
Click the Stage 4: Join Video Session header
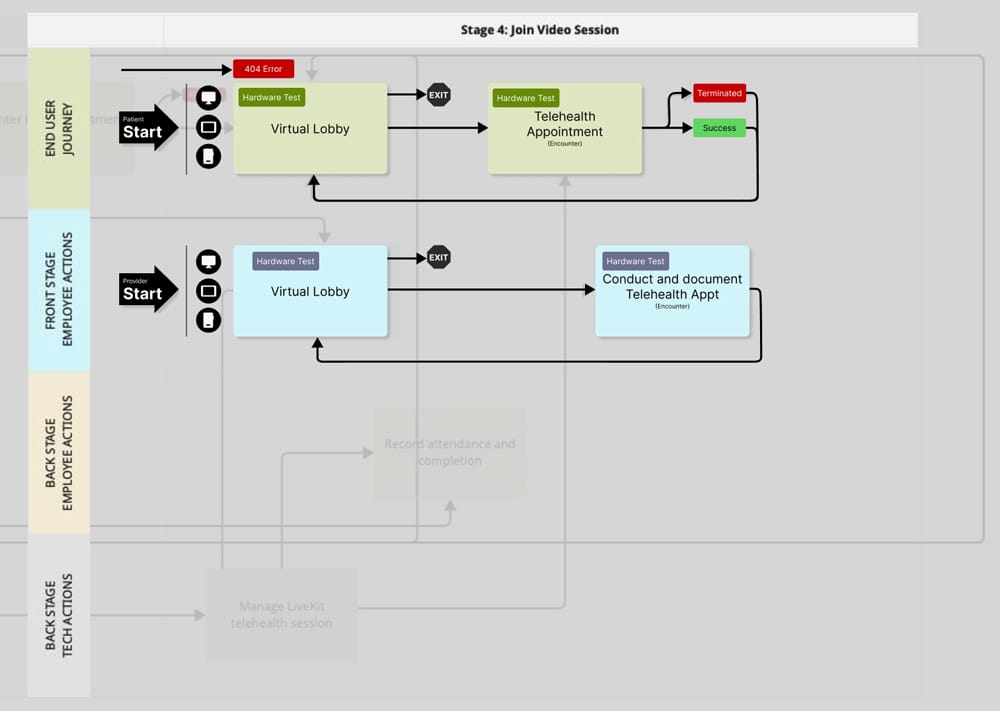[x=540, y=30]
